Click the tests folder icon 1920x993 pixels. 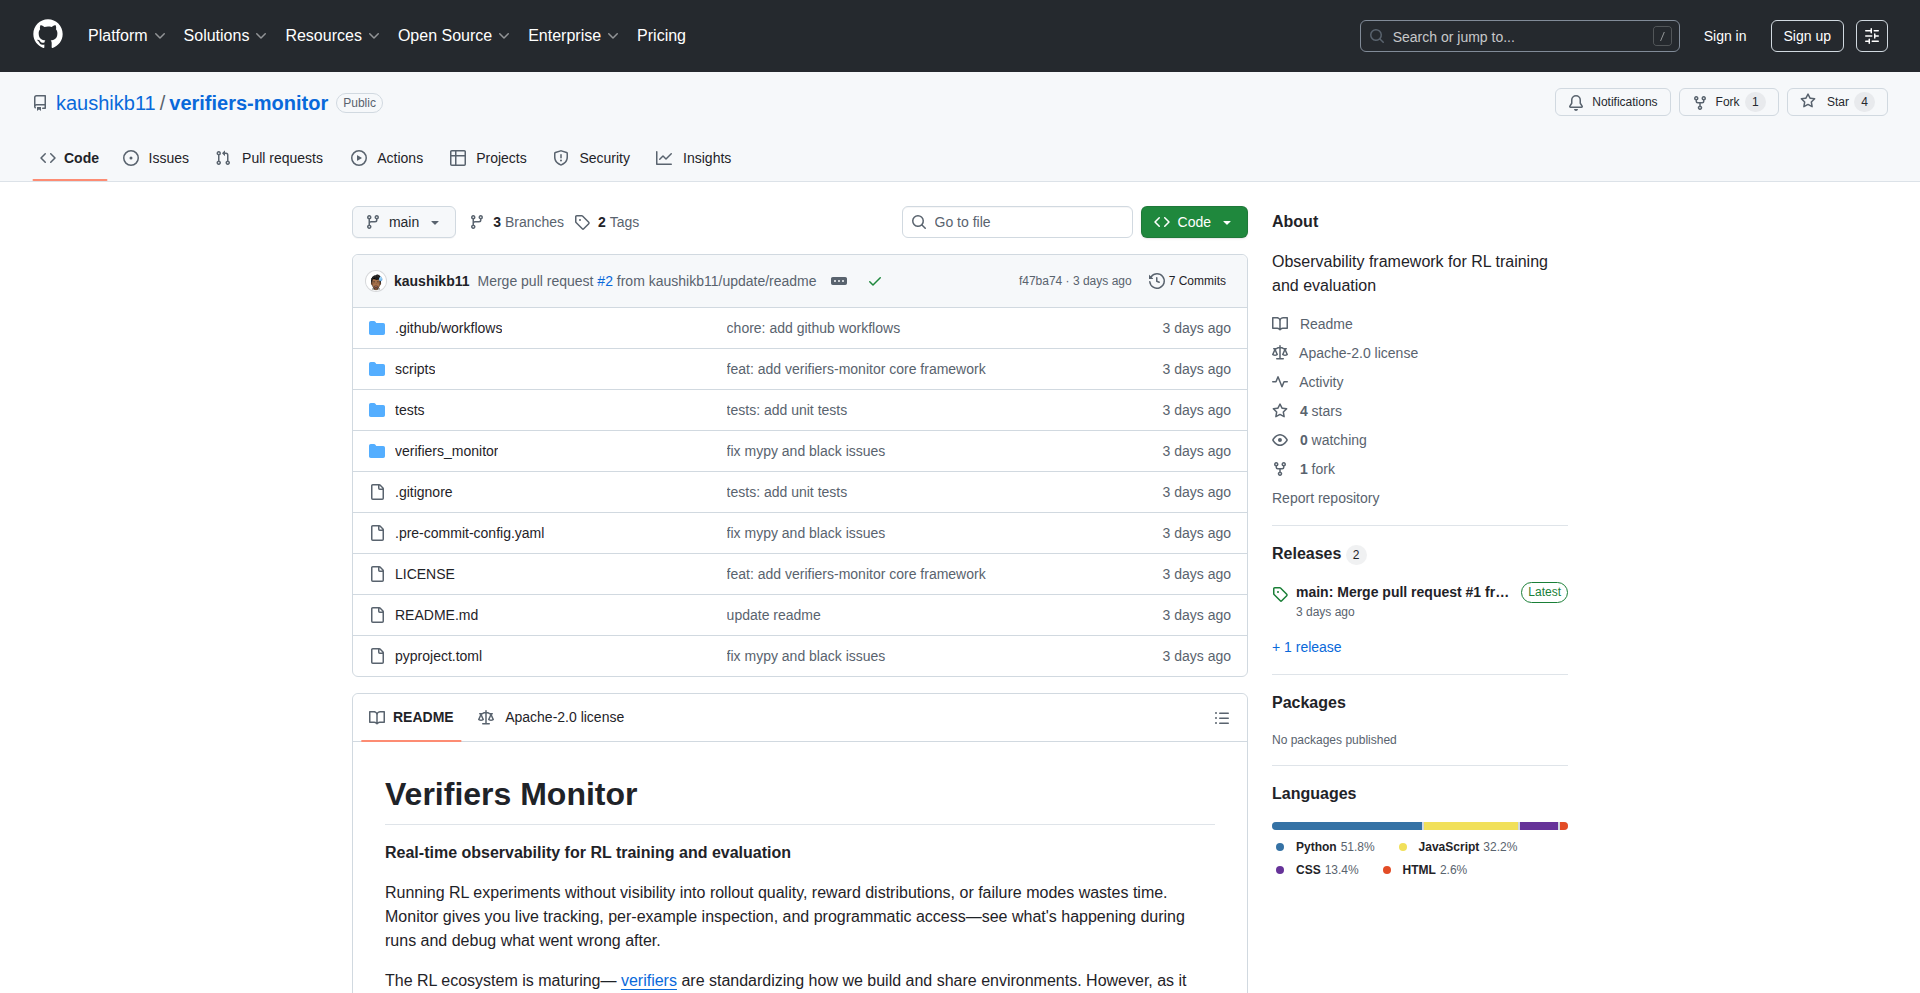pos(377,410)
